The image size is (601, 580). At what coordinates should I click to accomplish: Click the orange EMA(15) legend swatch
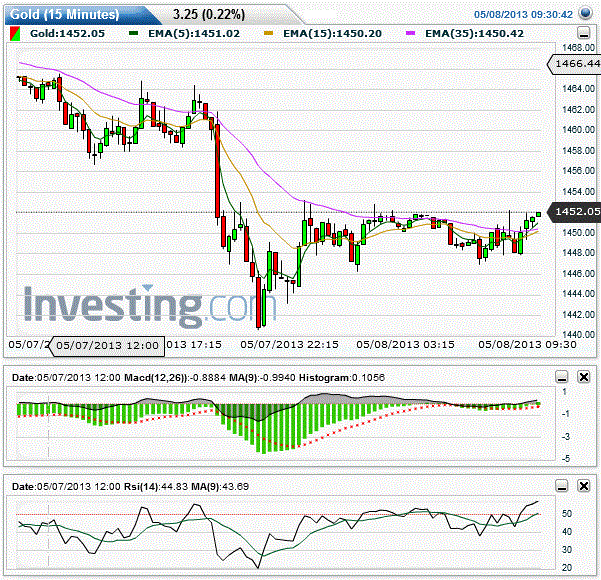point(268,33)
